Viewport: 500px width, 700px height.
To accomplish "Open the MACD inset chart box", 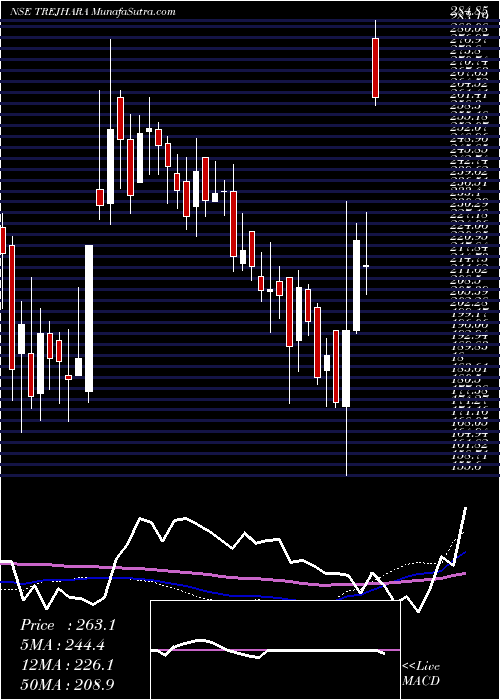I will coord(275,650).
